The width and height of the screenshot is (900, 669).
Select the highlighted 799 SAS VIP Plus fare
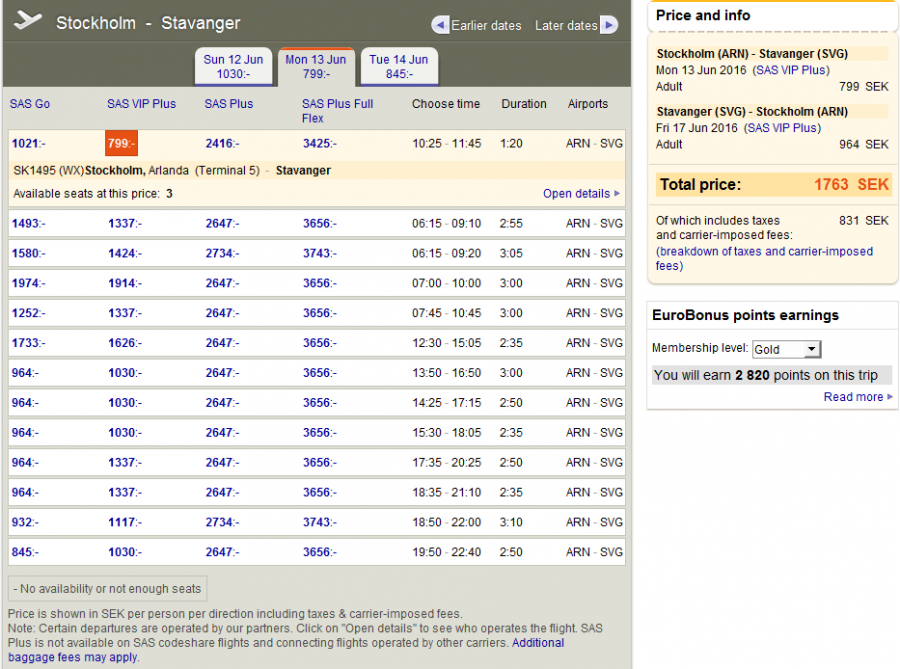pos(121,144)
